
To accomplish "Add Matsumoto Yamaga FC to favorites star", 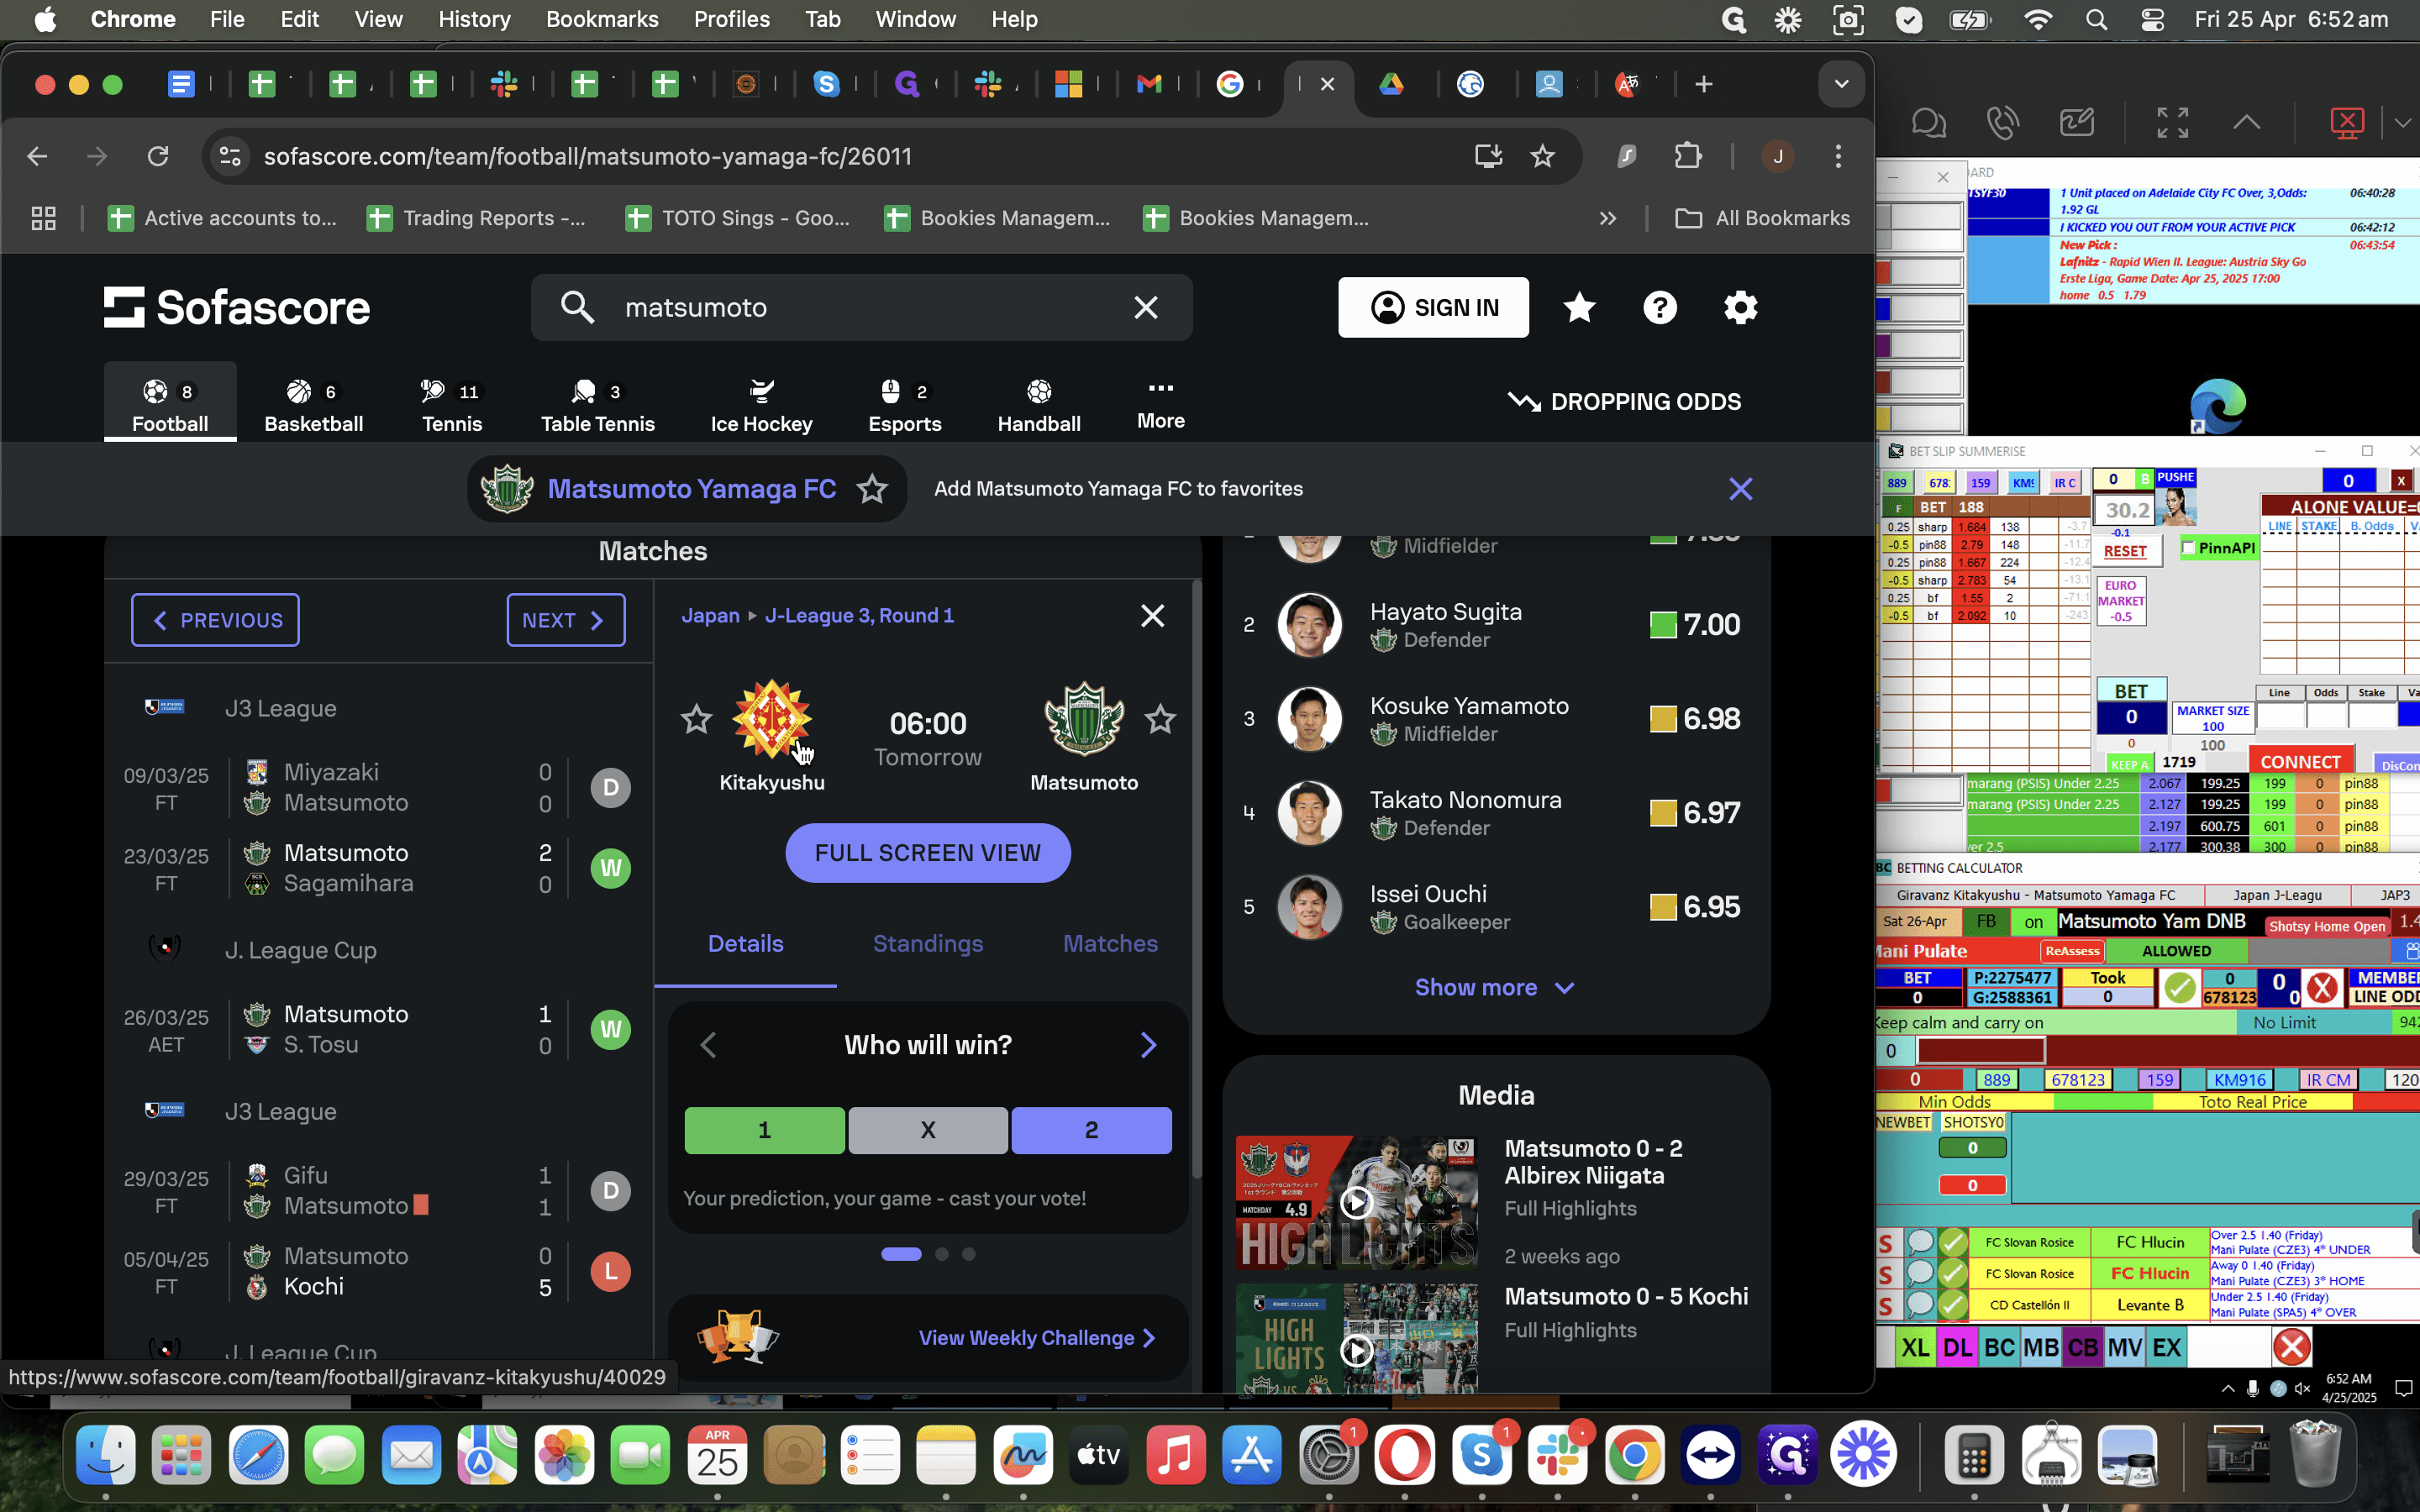I will 872,489.
